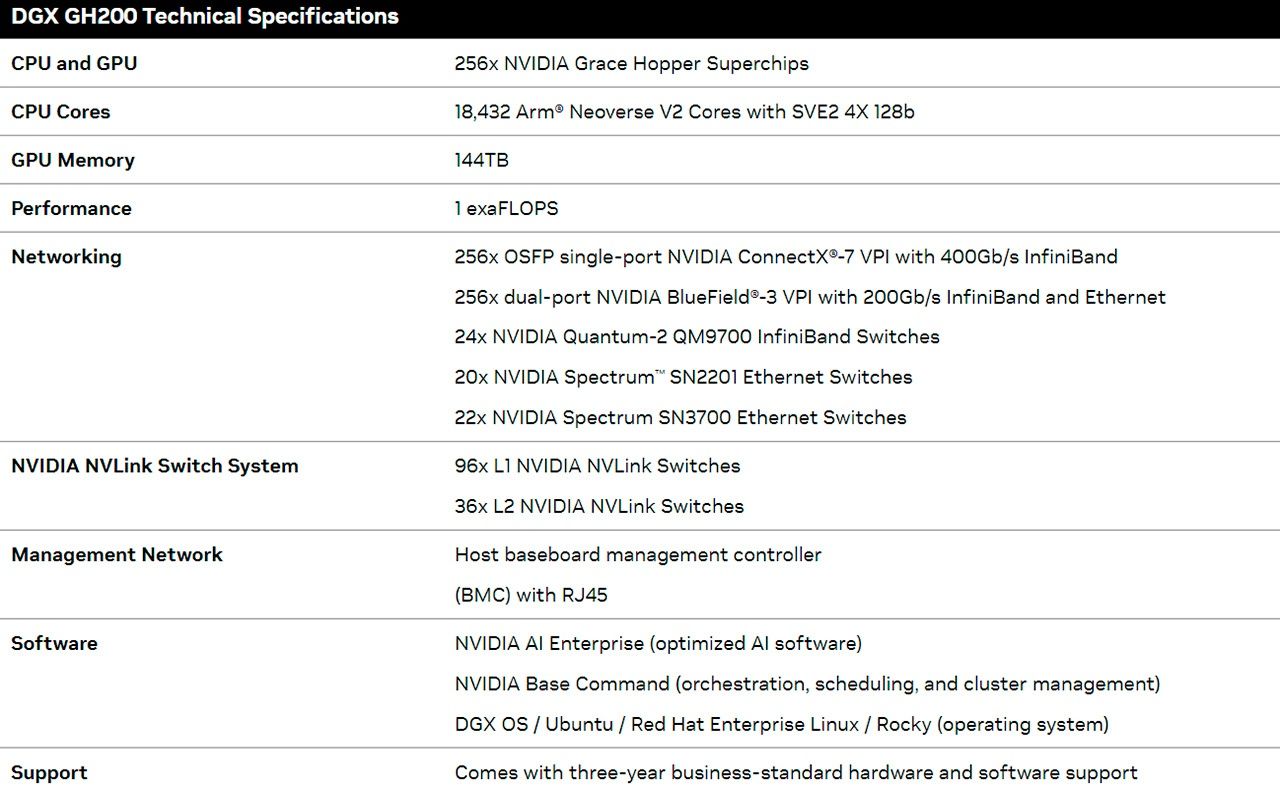Click the 1 exaFLOPS value
This screenshot has width=1280, height=791.
tap(506, 208)
